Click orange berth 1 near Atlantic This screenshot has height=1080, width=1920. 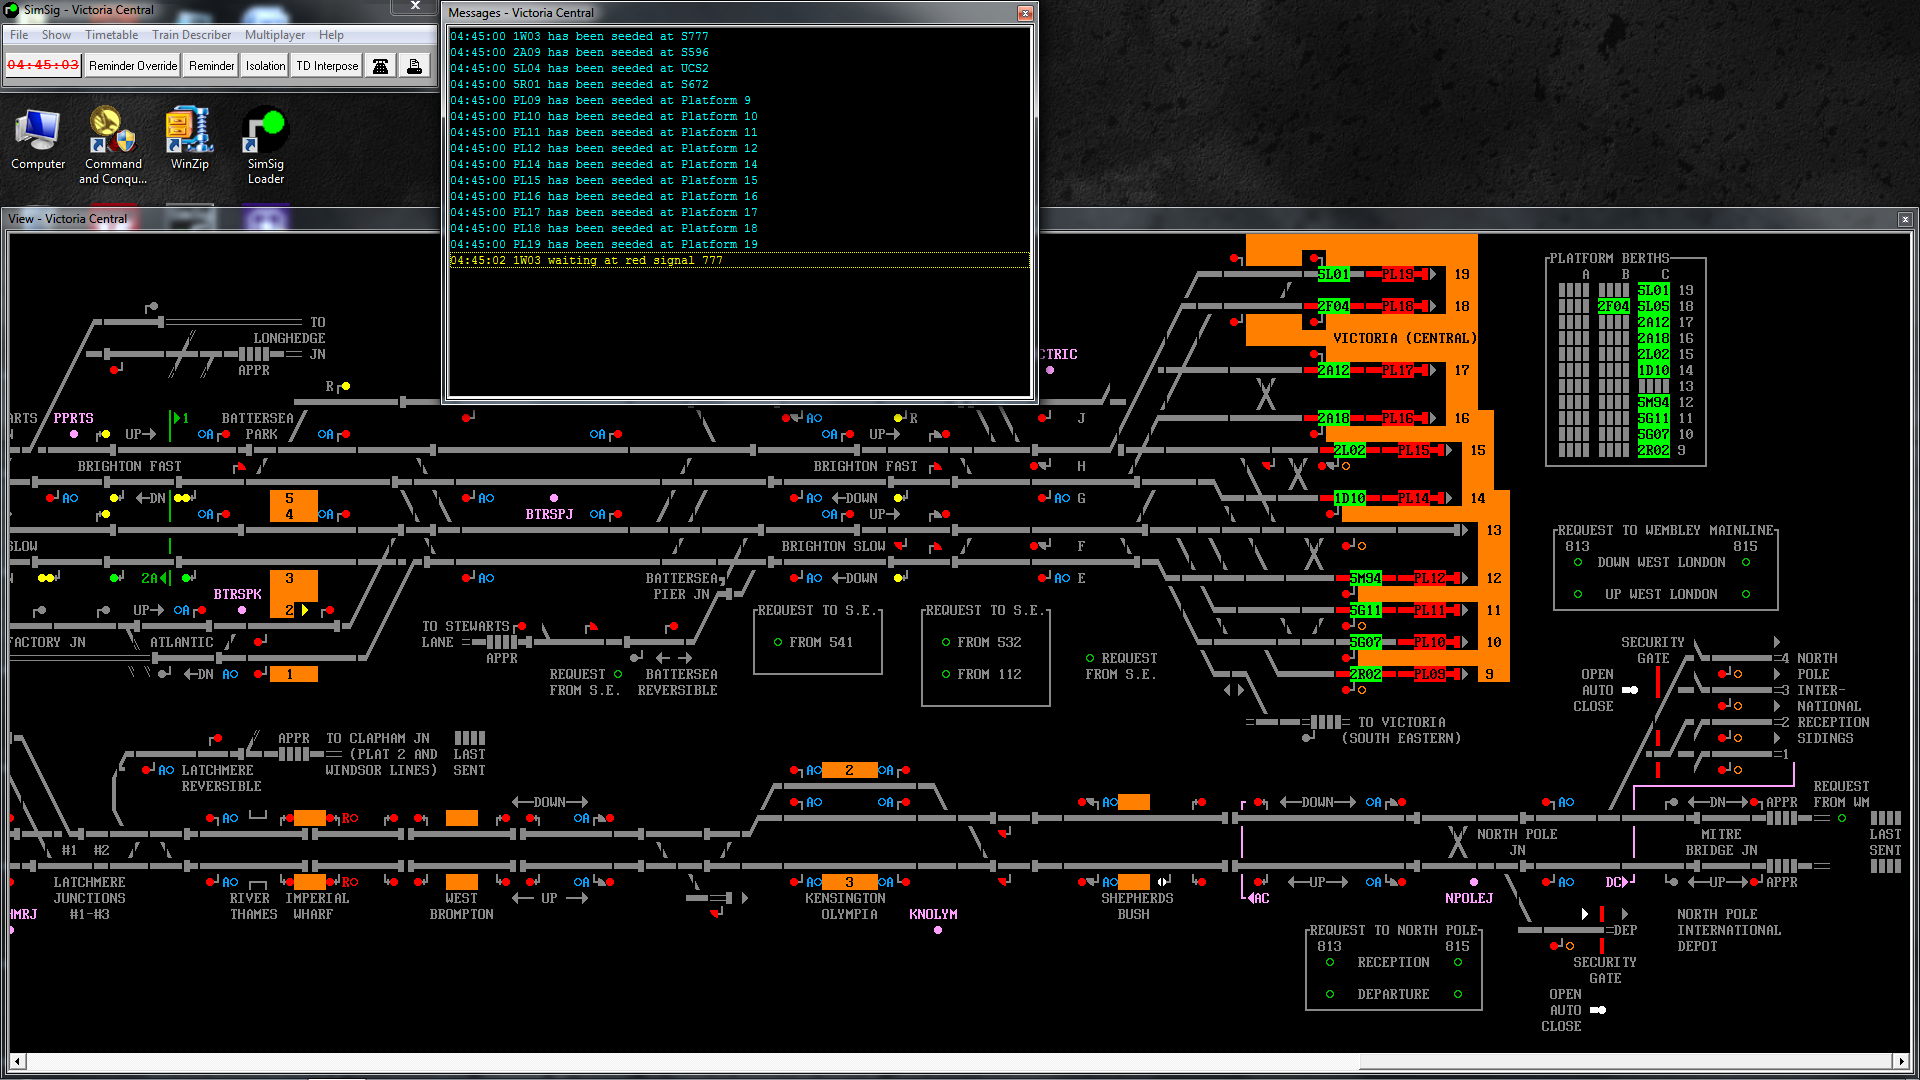click(x=293, y=674)
